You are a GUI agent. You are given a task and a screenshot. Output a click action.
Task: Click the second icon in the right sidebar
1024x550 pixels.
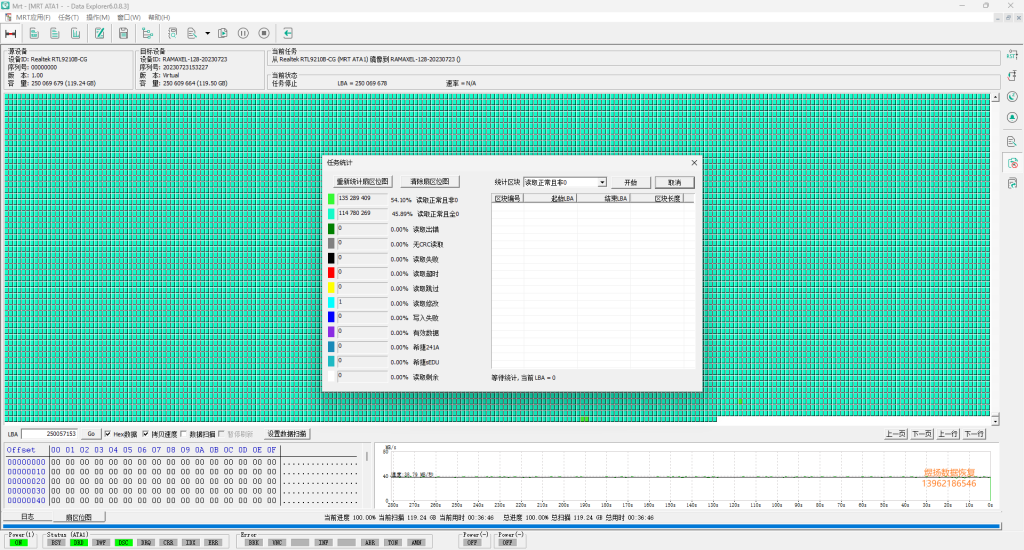pos(1012,76)
